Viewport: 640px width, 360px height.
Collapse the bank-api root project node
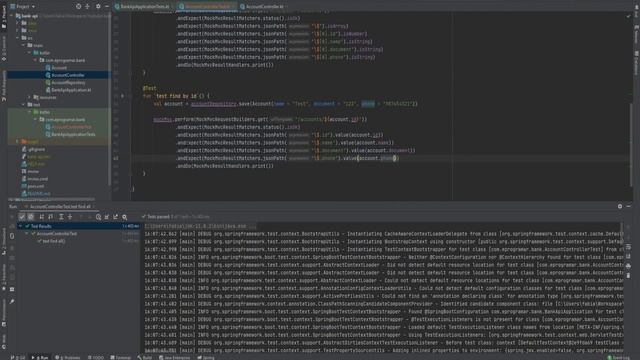[x=12, y=16]
